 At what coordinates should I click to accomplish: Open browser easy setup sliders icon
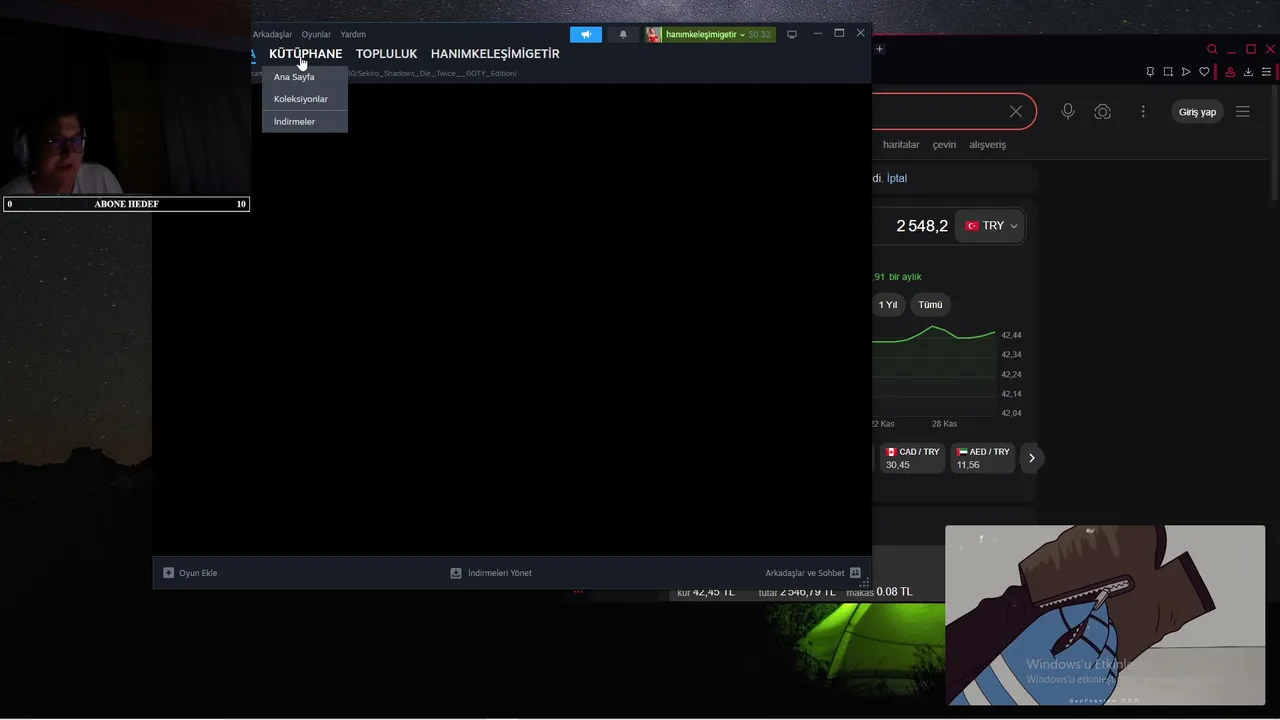(x=1267, y=72)
